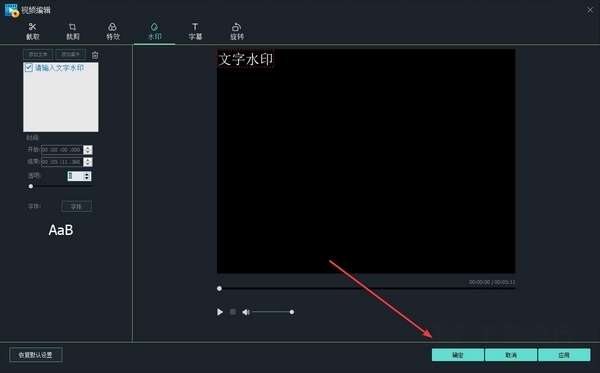Mute audio with the speaker icon
This screenshot has width=600, height=373.
[x=246, y=312]
